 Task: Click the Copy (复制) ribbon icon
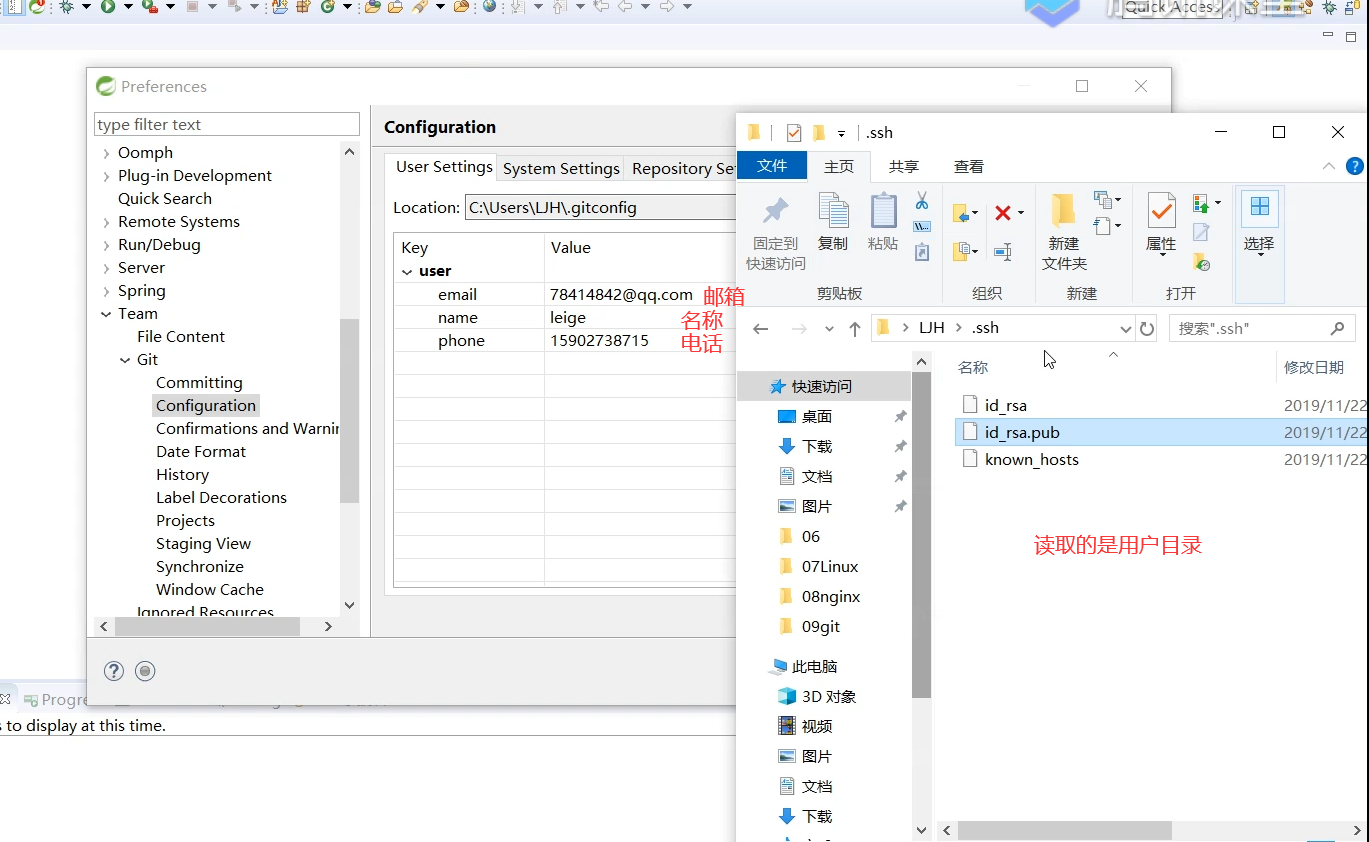pyautogui.click(x=834, y=210)
